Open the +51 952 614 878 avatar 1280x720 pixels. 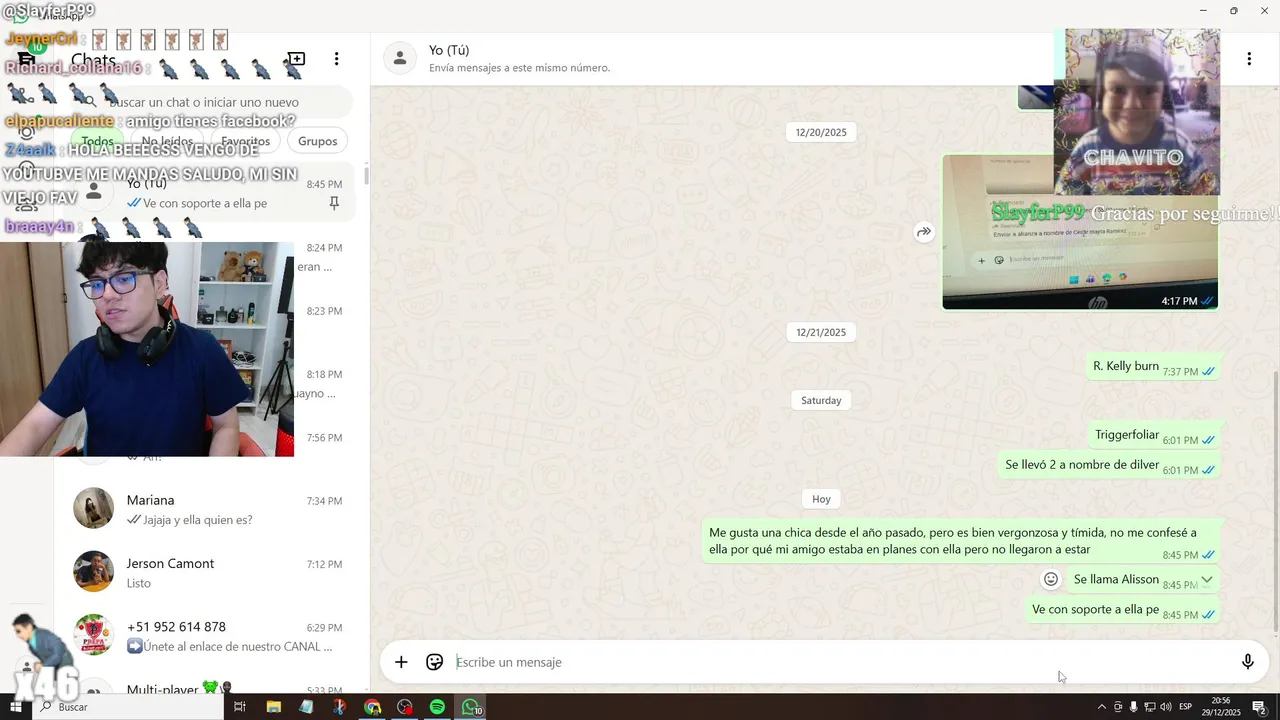[x=93, y=635]
